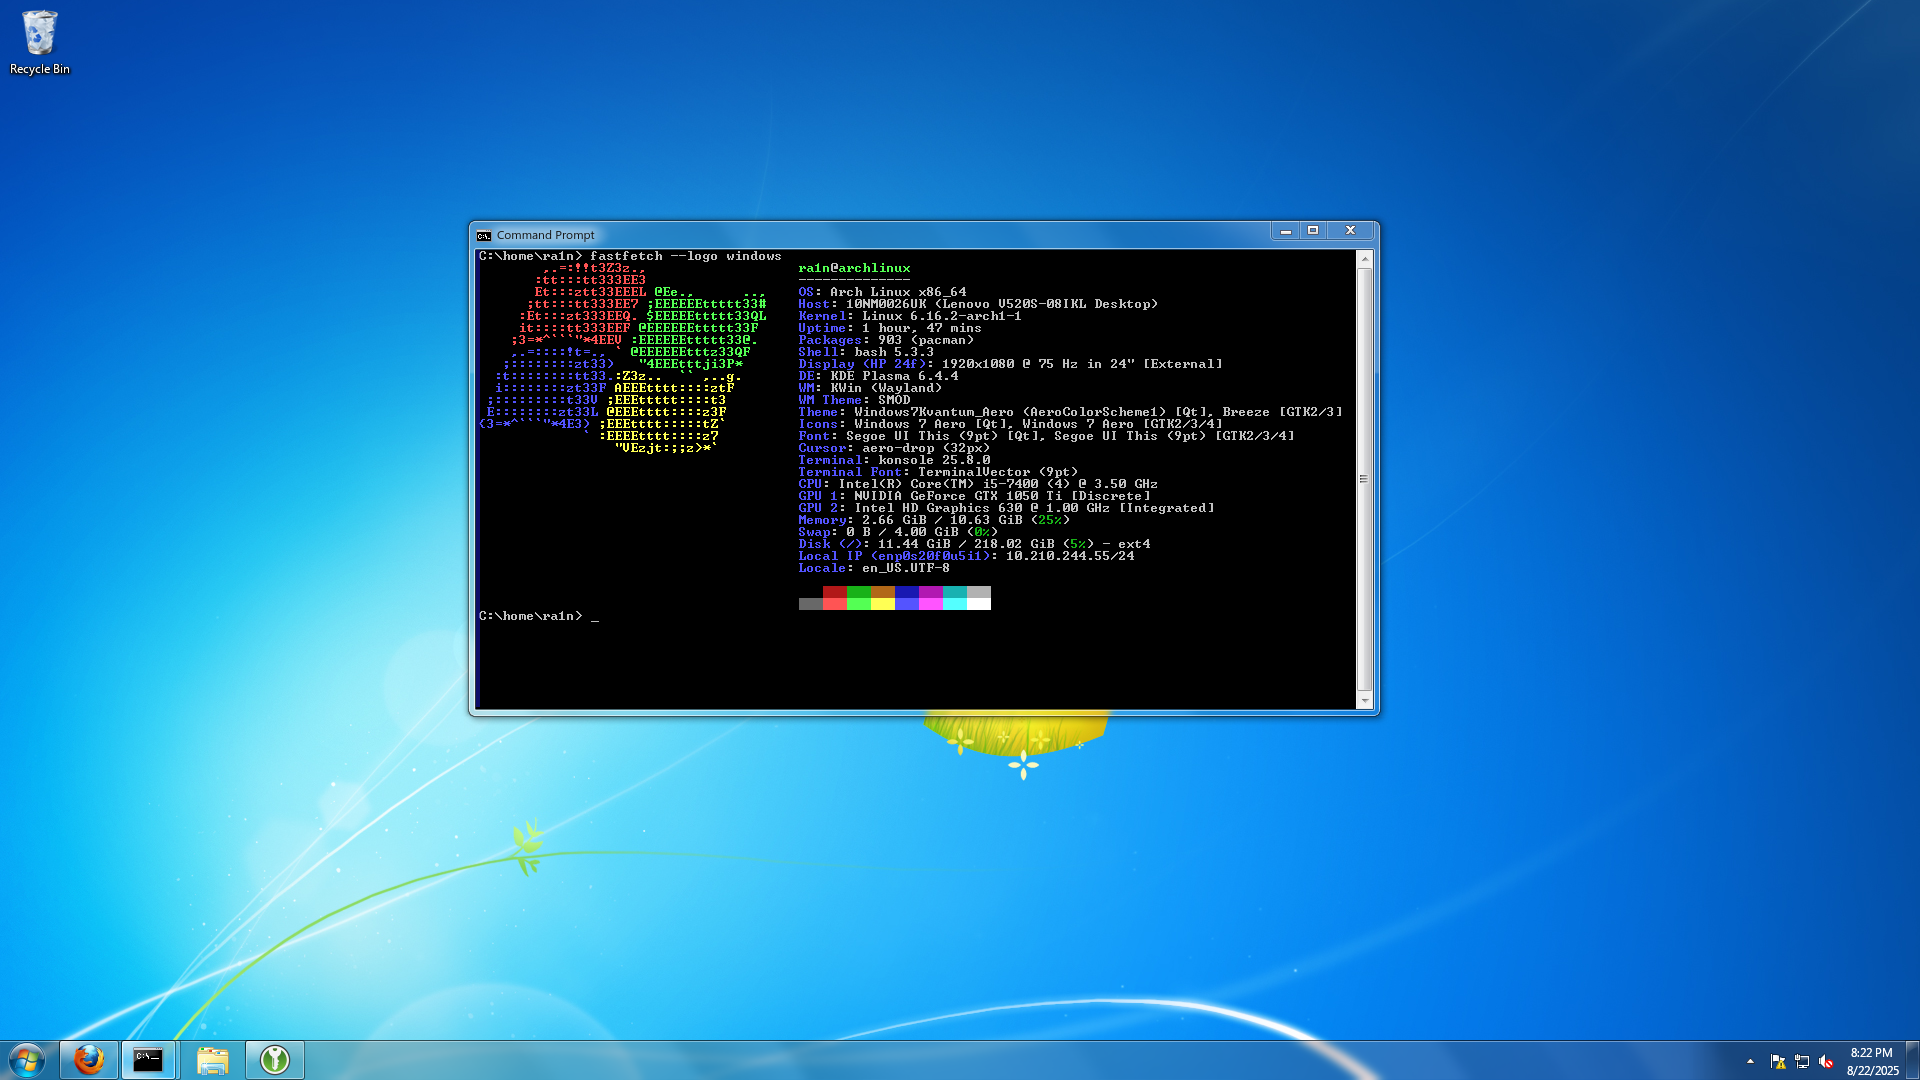The width and height of the screenshot is (1920, 1080).
Task: Click the "GPU 1: NVIDIA GeForce GTX 1050 Ti" line
Action: 974,496
